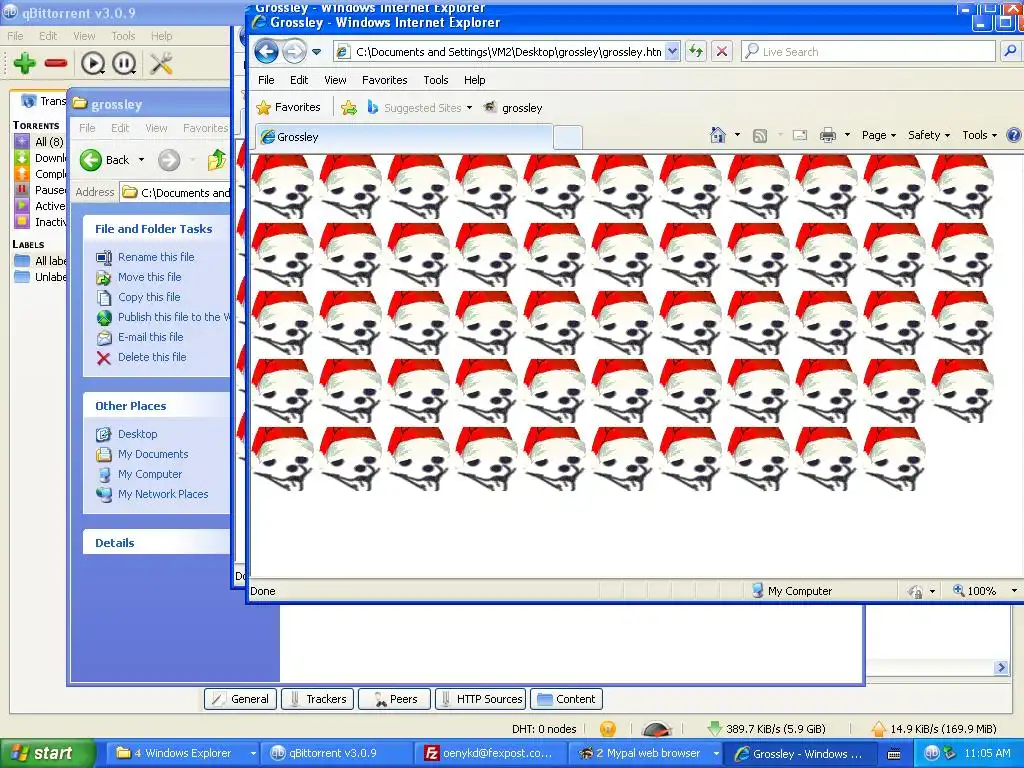Image resolution: width=1024 pixels, height=768 pixels.
Task: Open the File menu in Internet Explorer
Action: click(266, 80)
